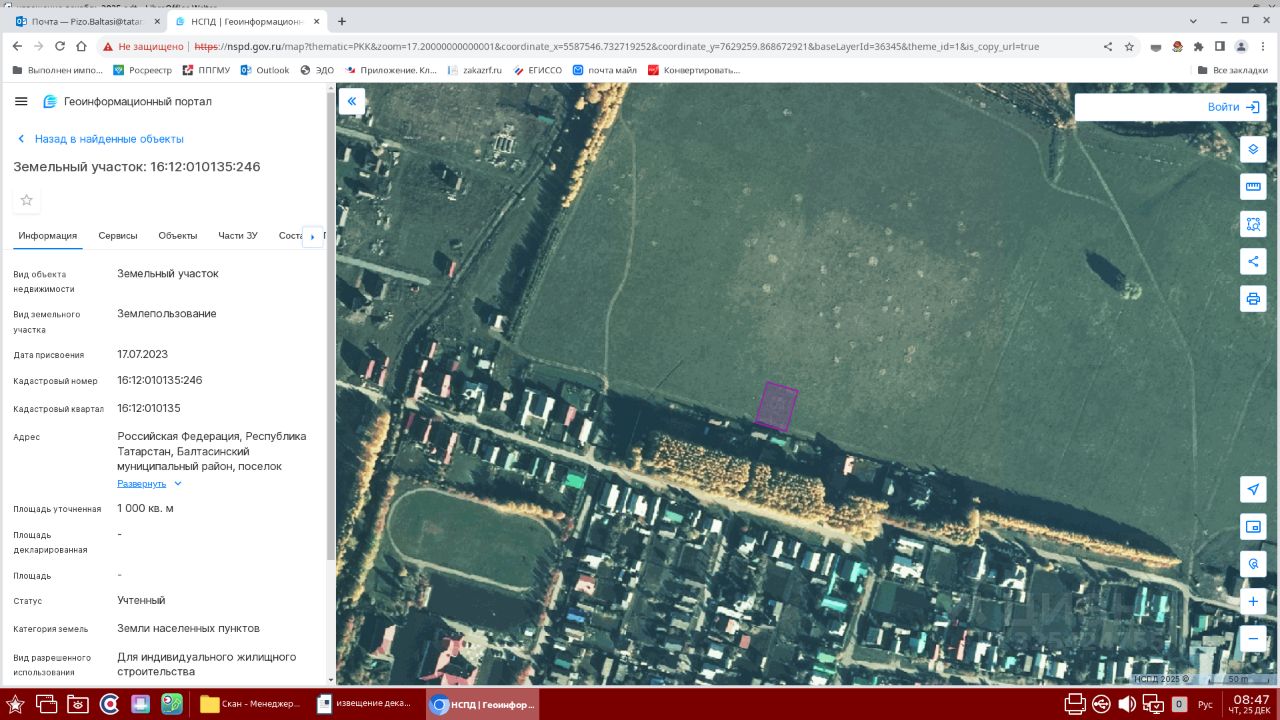Open the browser profile avatar
1280x720 pixels.
1241,46
